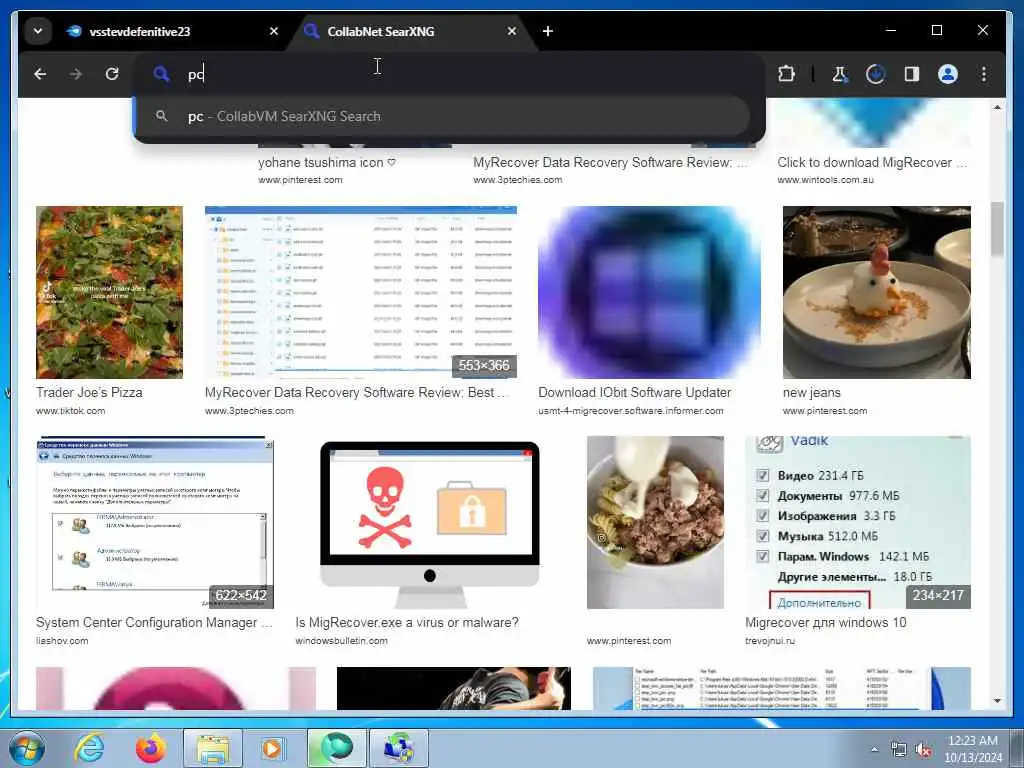Open the pasta bowl pinterest image
The height and width of the screenshot is (768, 1024).
pos(655,522)
